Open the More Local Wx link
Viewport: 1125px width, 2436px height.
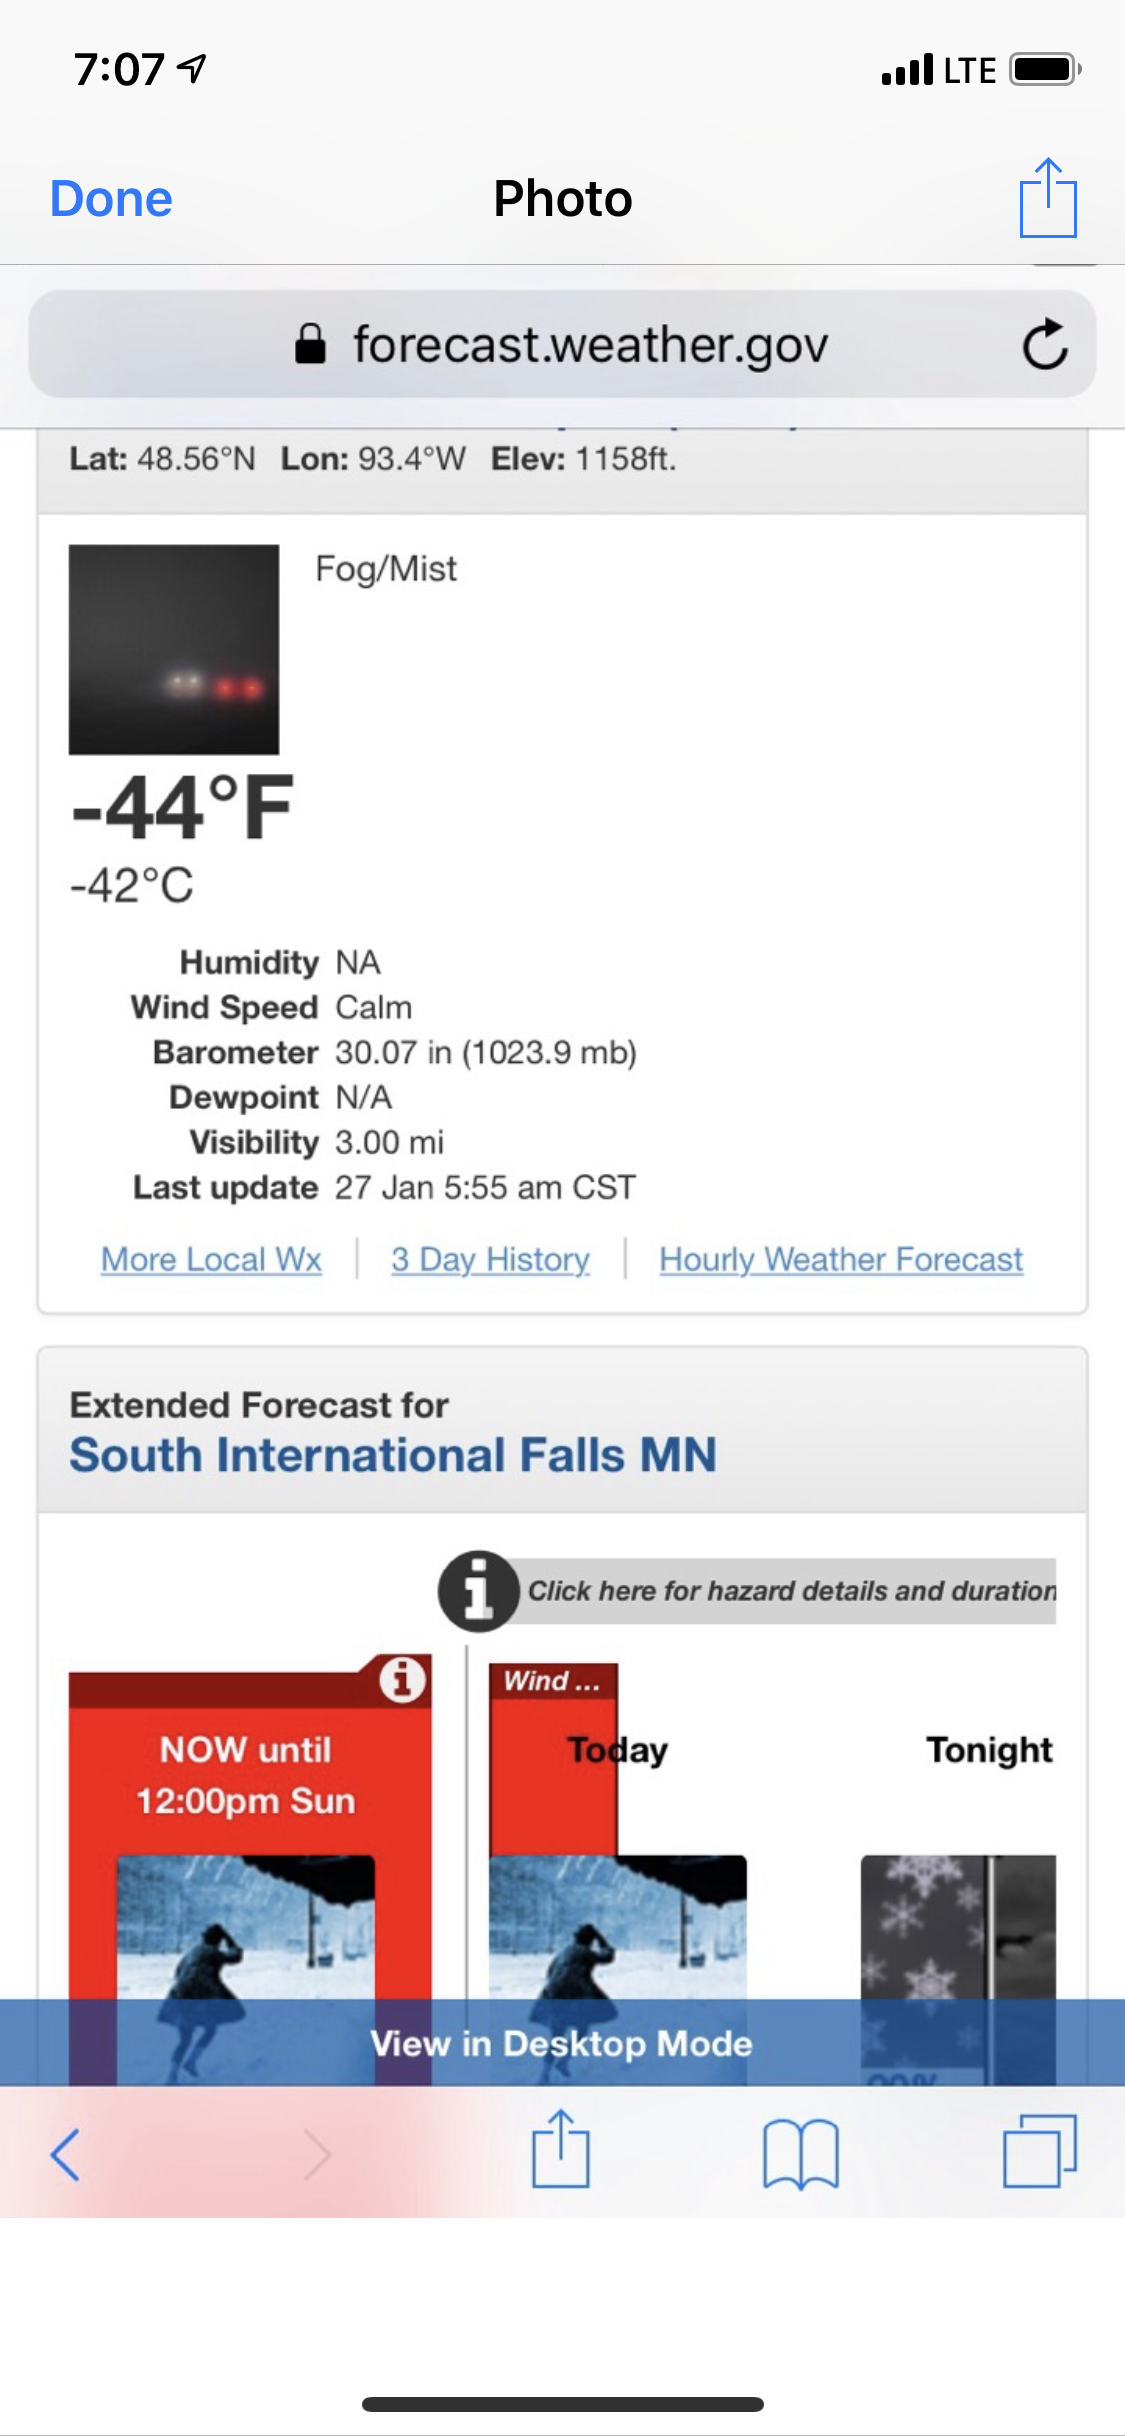[x=211, y=1259]
